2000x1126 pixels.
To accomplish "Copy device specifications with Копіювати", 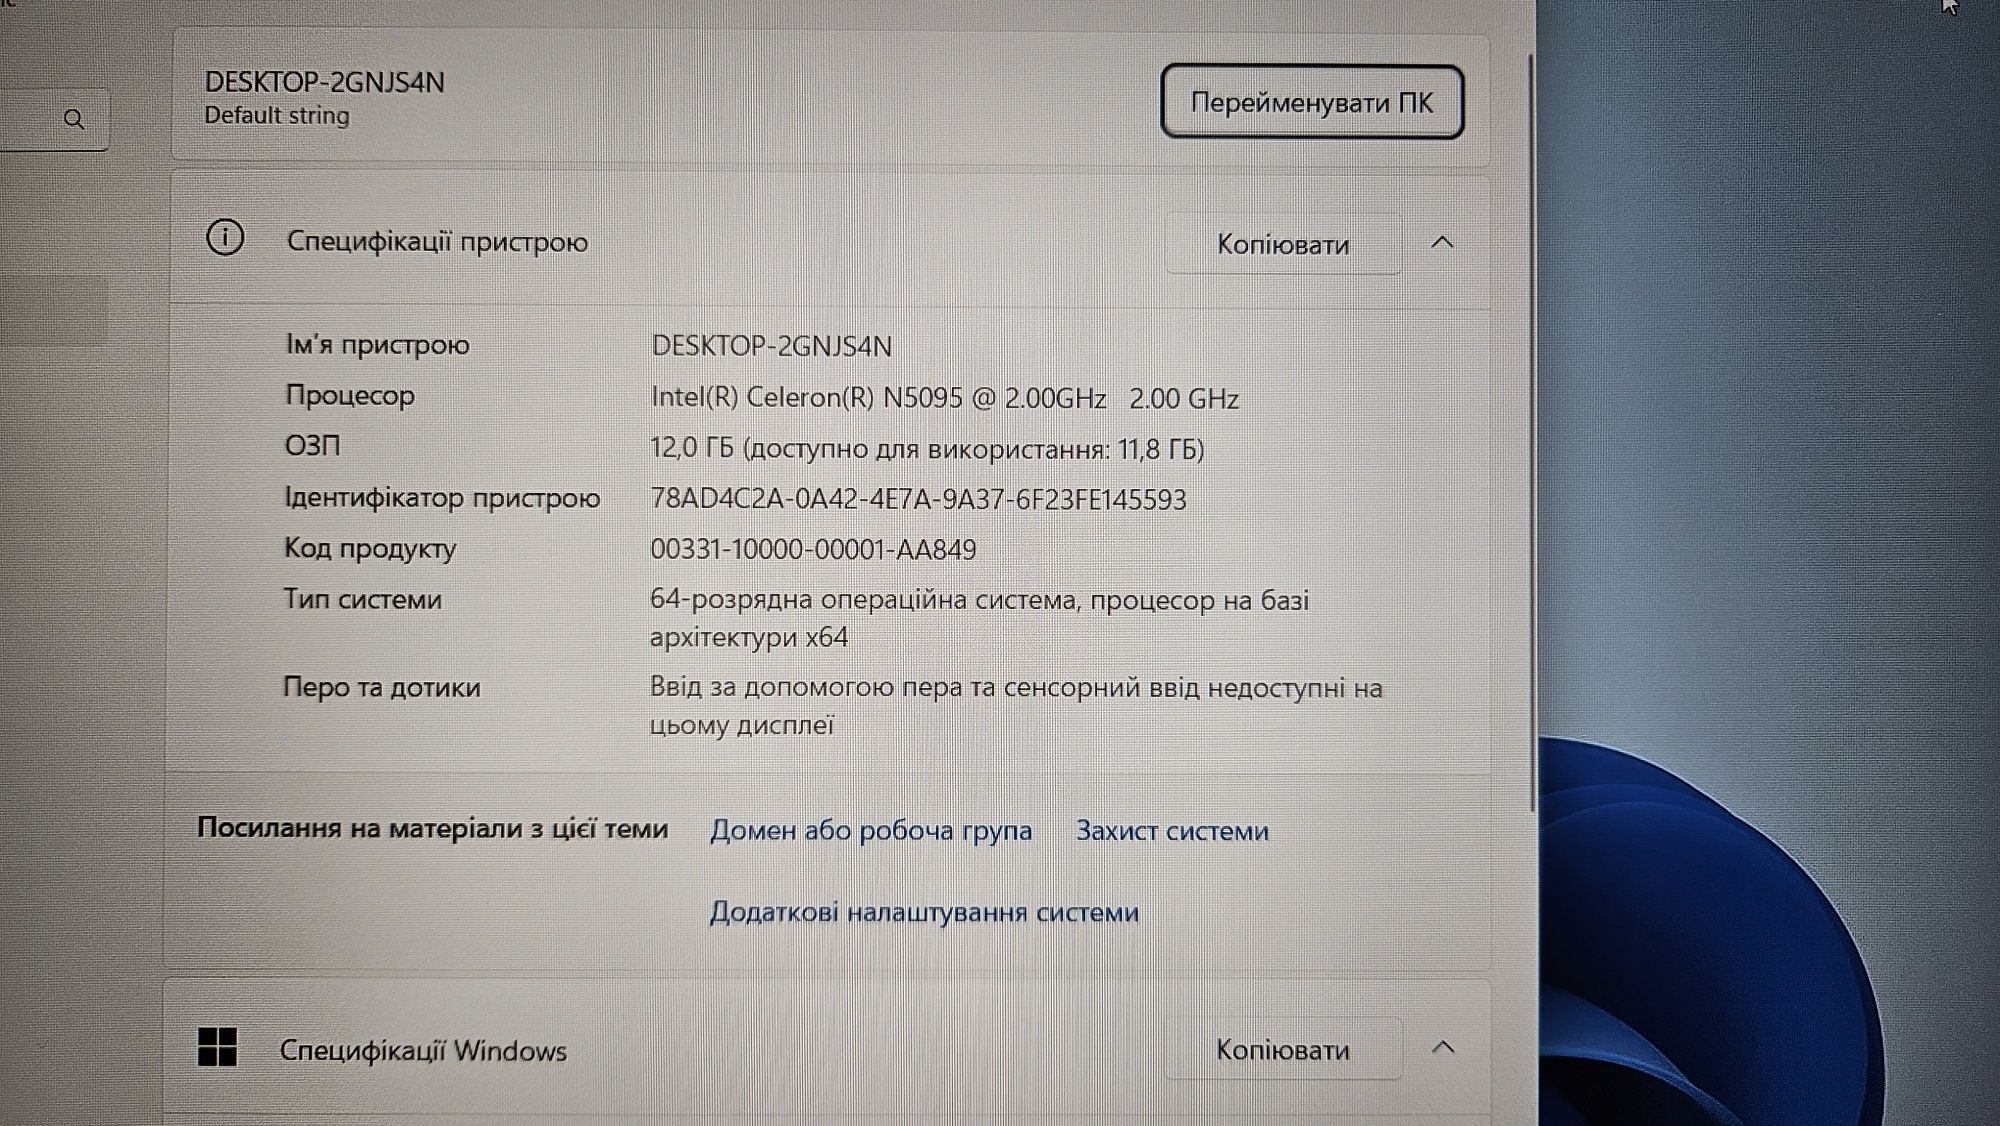I will tap(1283, 244).
